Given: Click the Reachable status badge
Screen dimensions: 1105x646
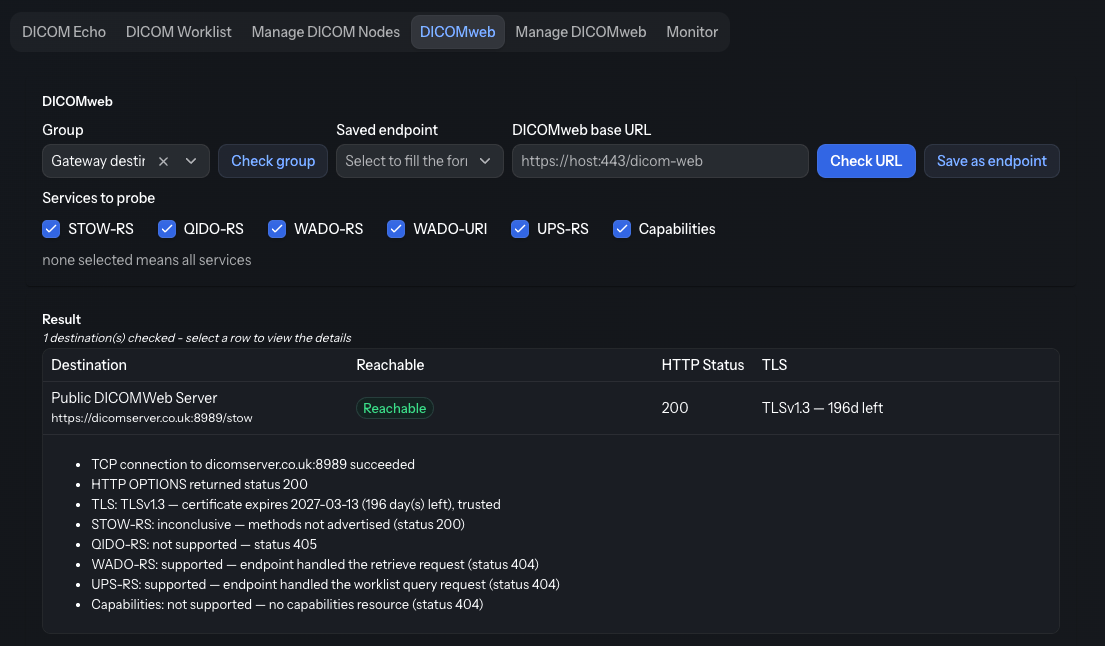Looking at the screenshot, I should [395, 409].
